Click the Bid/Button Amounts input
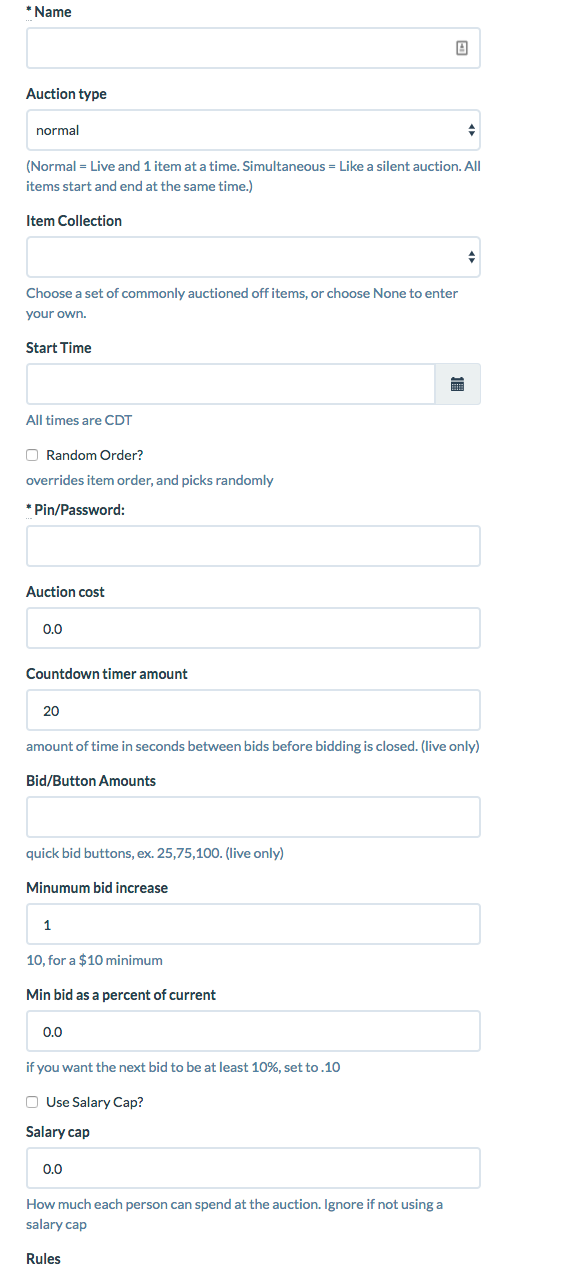The width and height of the screenshot is (569, 1274). click(x=253, y=817)
